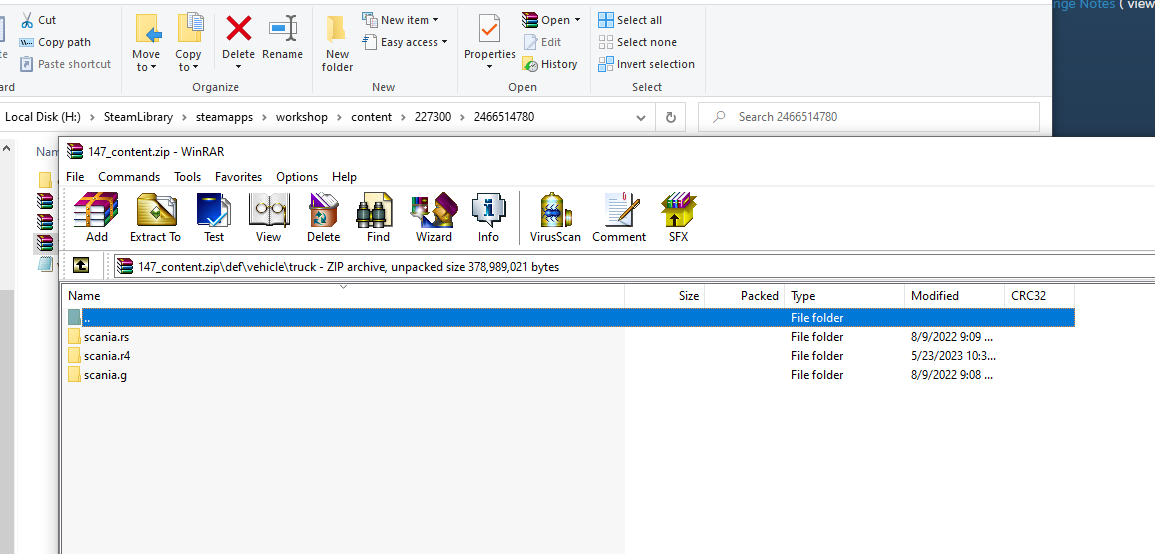Click SteamLibrary in the breadcrumb path

(x=138, y=117)
